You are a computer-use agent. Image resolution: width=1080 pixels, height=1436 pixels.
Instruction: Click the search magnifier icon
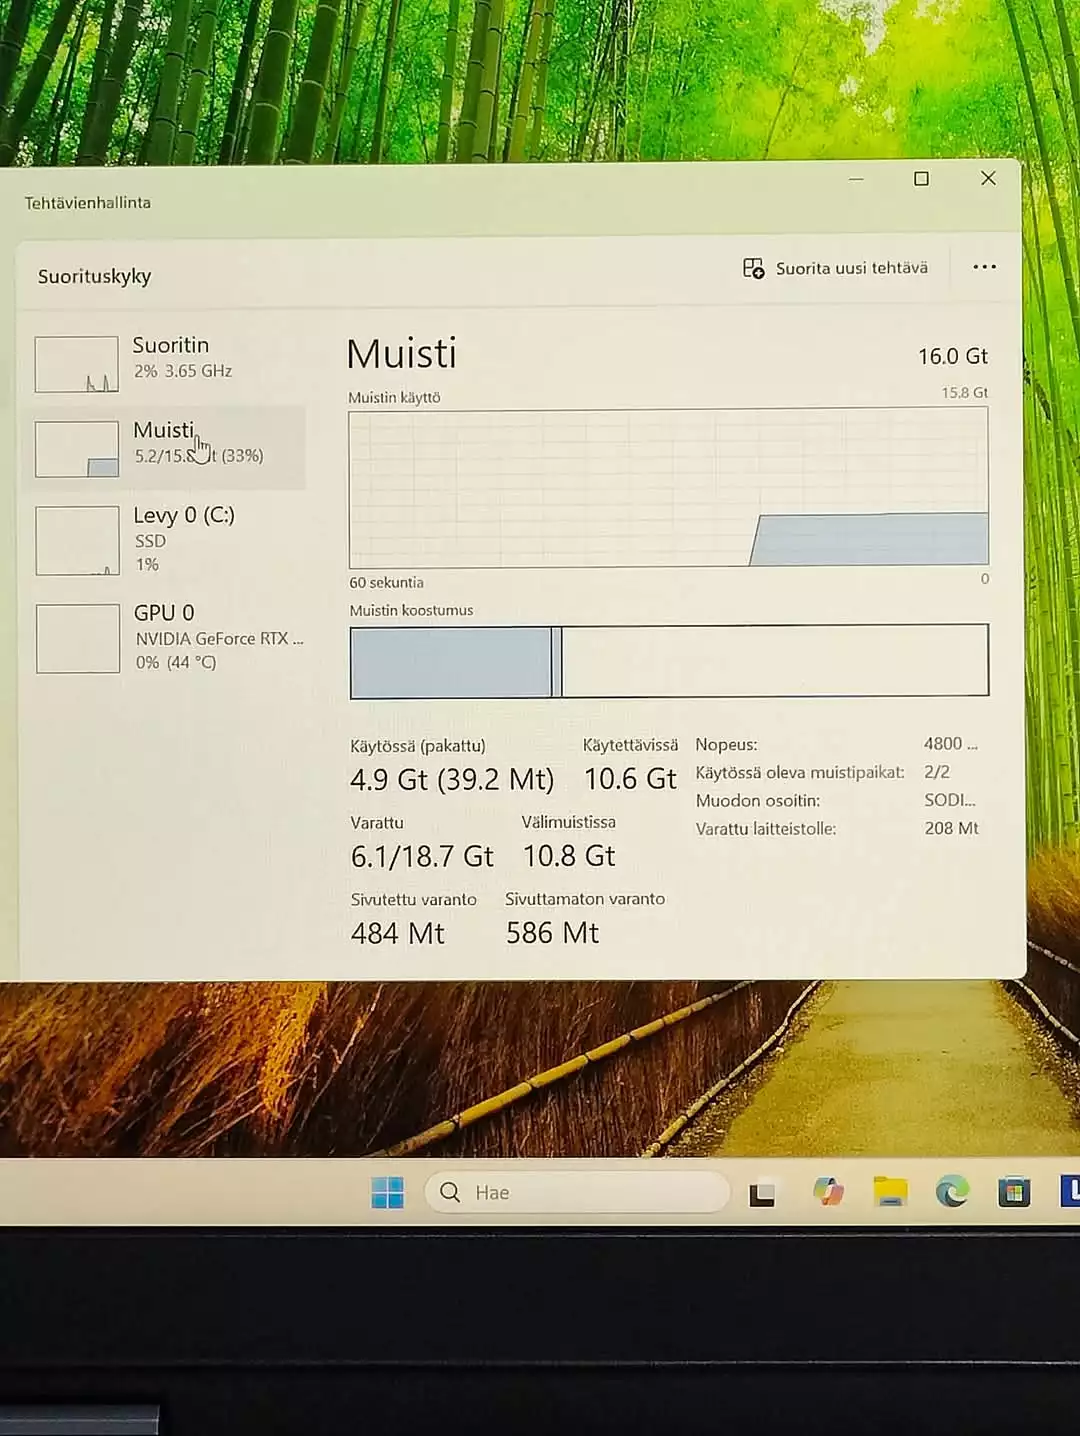tap(450, 1192)
